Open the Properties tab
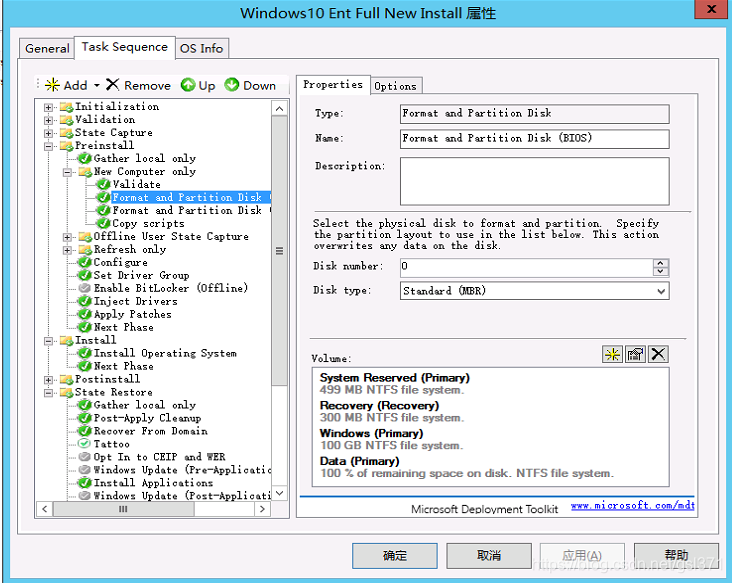 (x=333, y=84)
